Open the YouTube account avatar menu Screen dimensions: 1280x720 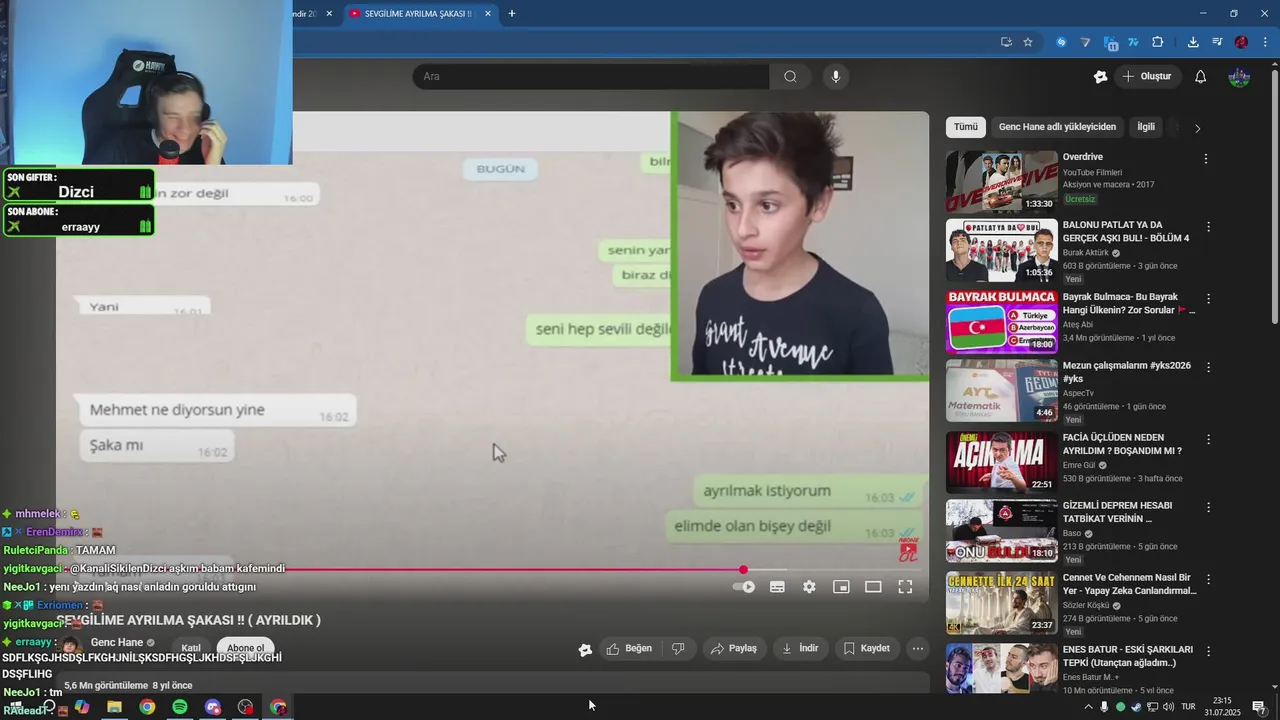[1239, 77]
